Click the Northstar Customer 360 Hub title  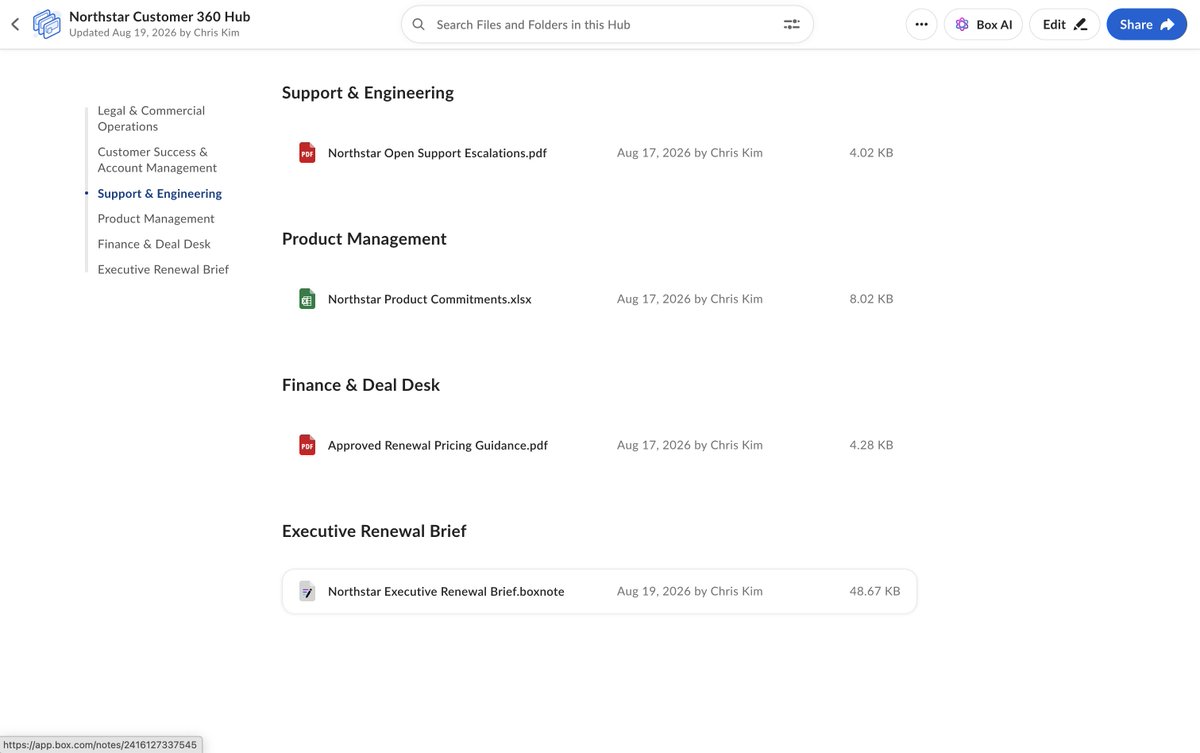tap(160, 17)
